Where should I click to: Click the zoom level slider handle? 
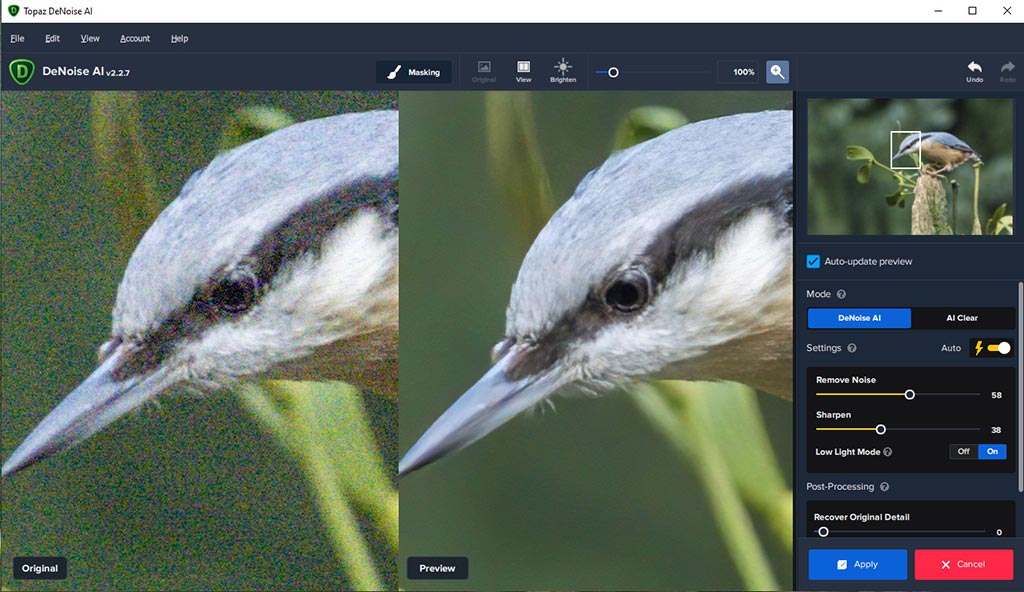point(613,73)
